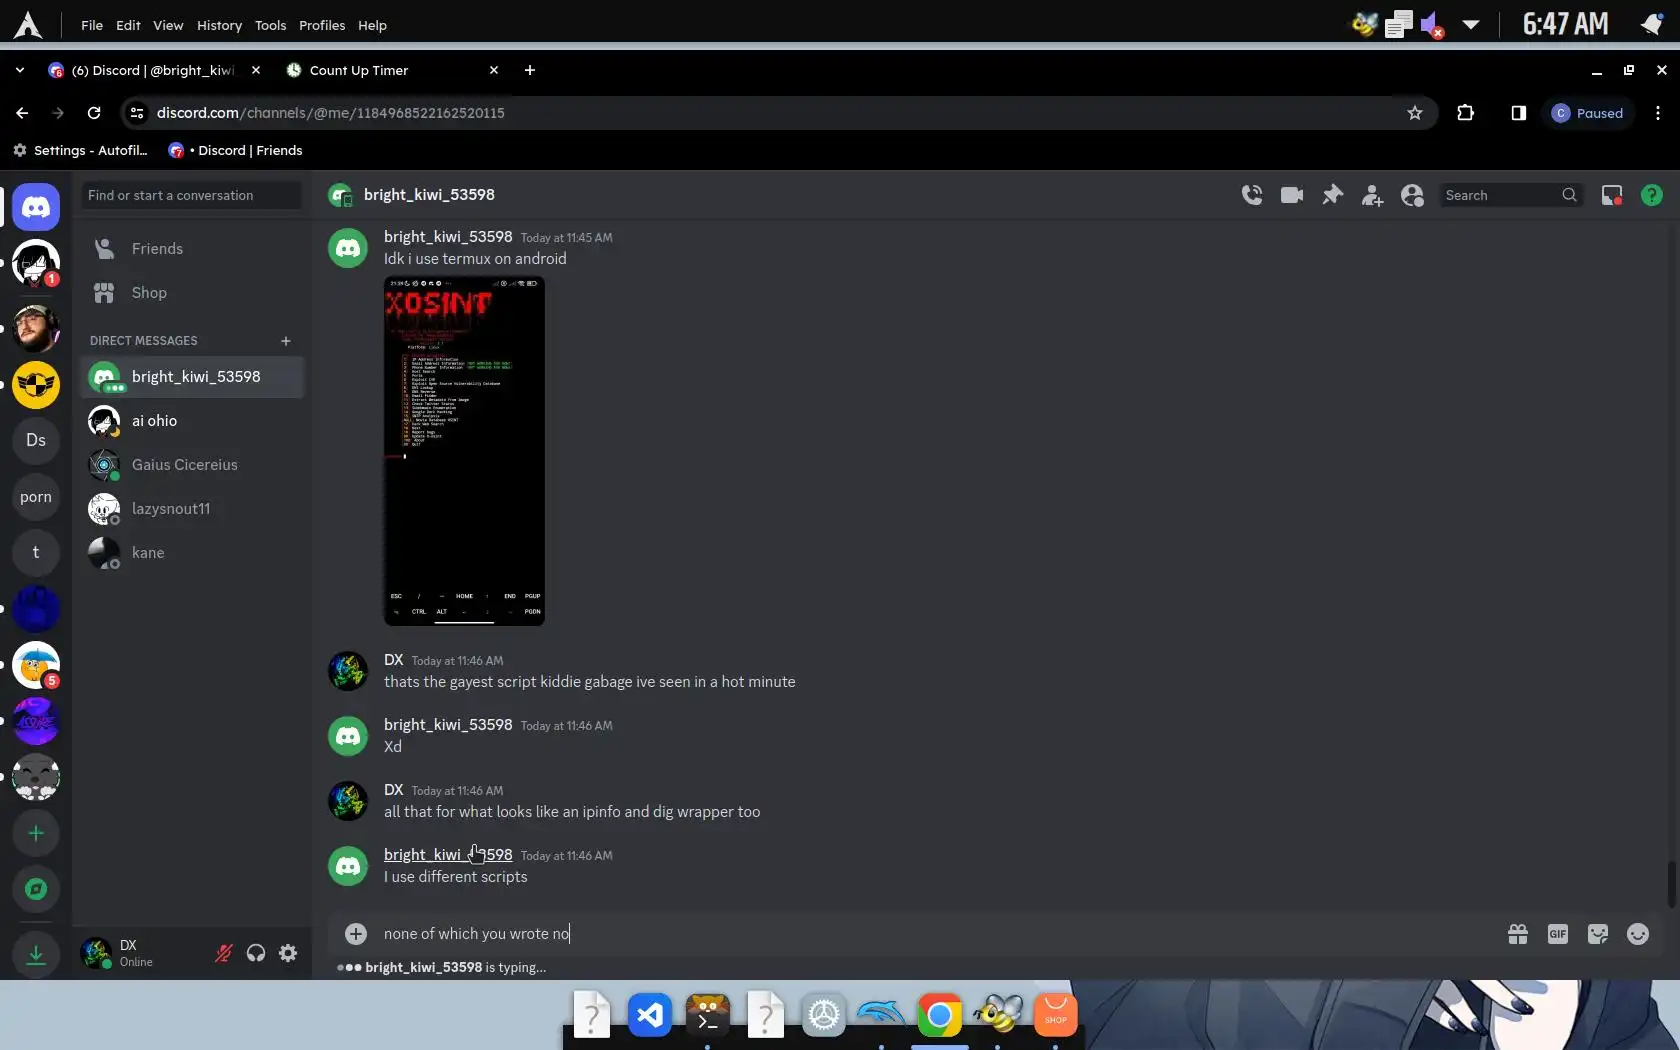This screenshot has height=1050, width=1680.
Task: Open the Edit menu
Action: (x=128, y=25)
